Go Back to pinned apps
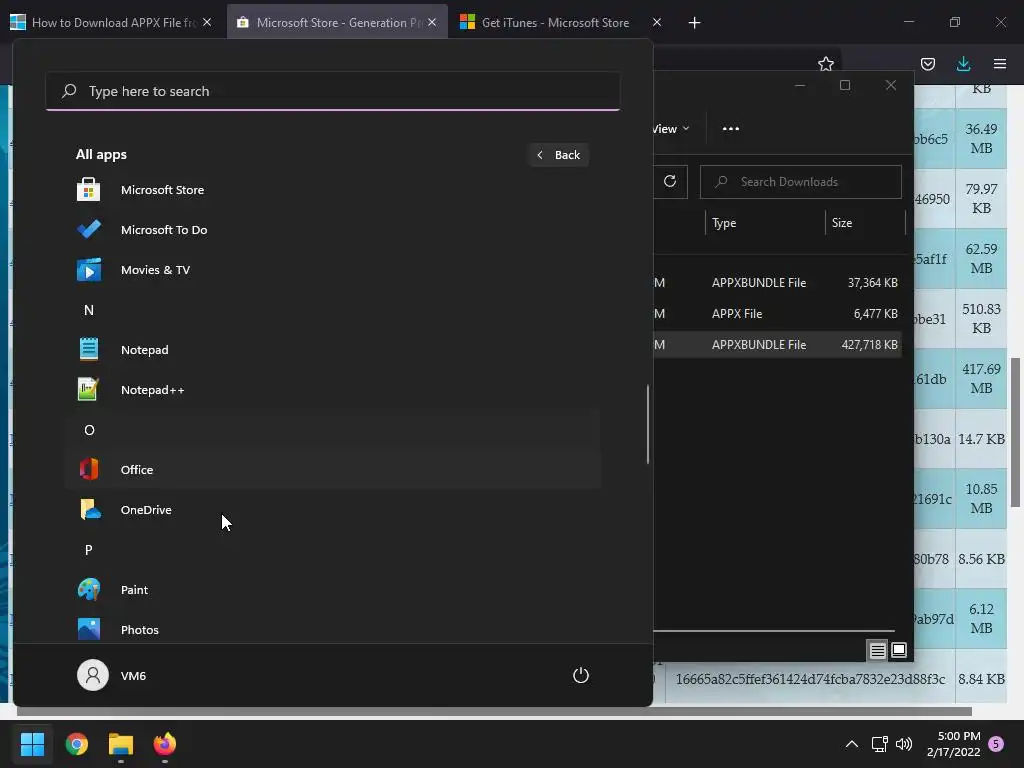This screenshot has width=1024, height=768. (558, 155)
